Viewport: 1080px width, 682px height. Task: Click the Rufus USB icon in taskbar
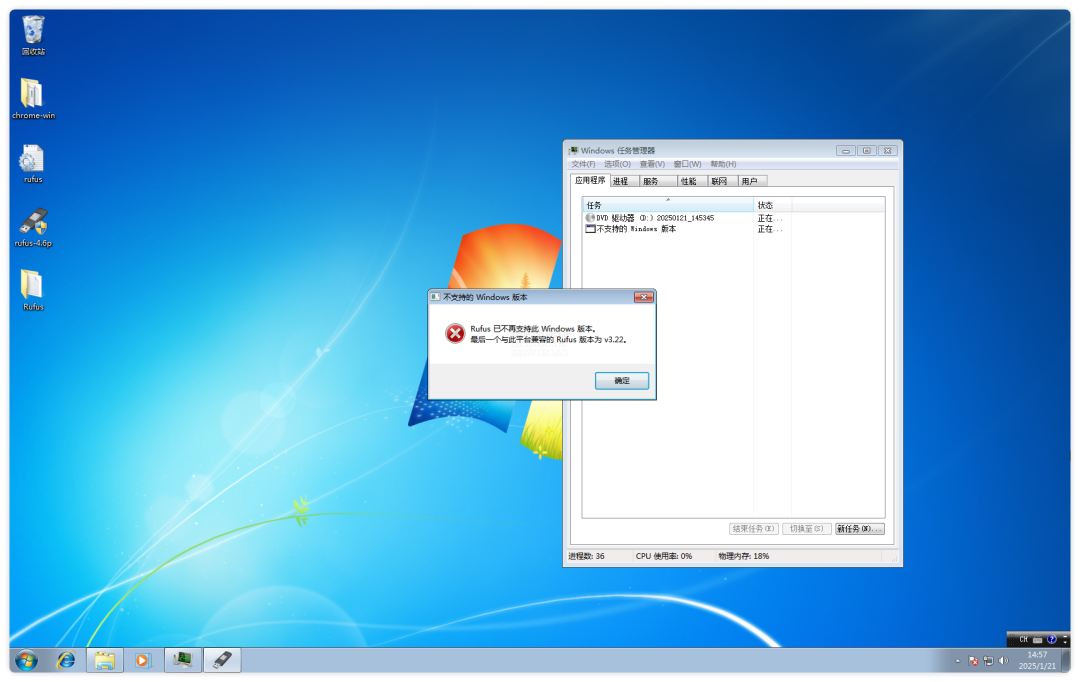(x=222, y=660)
